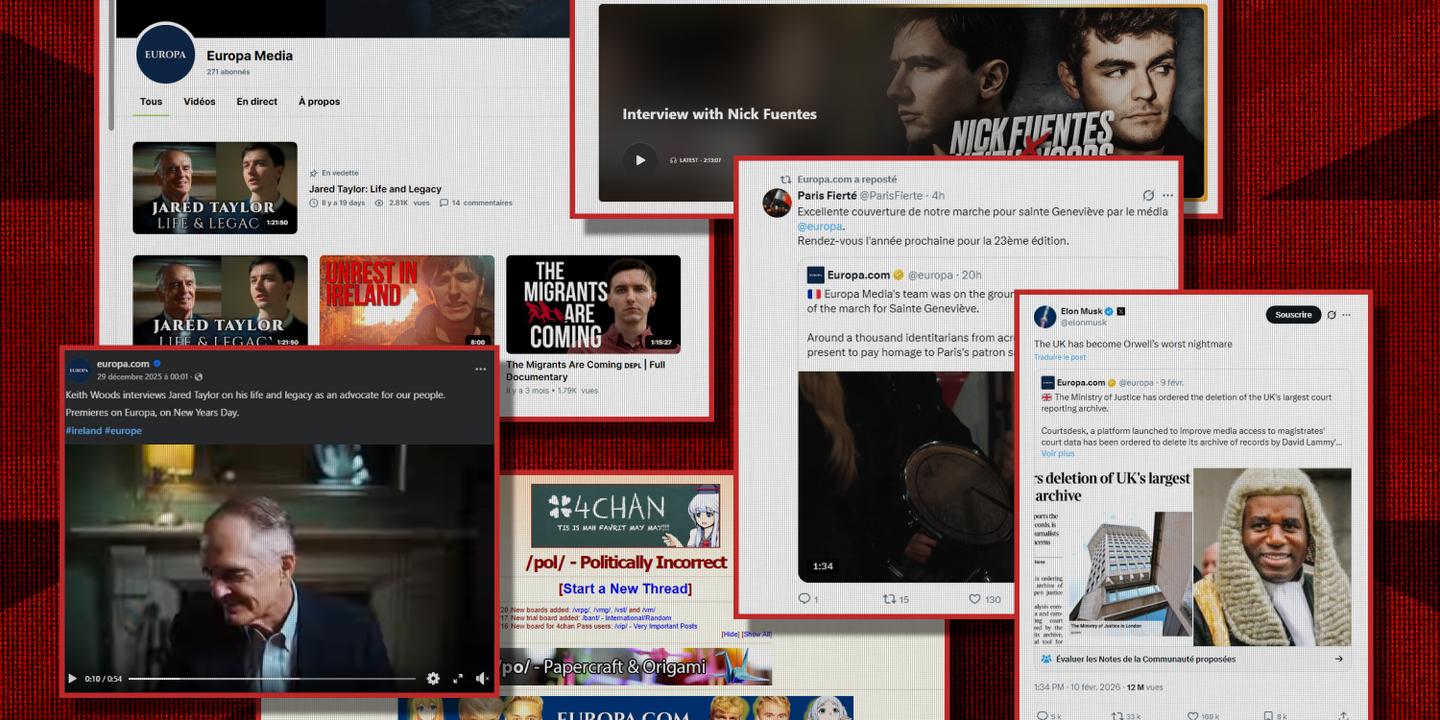Seek along the europa.com video progress bar

coord(272,679)
